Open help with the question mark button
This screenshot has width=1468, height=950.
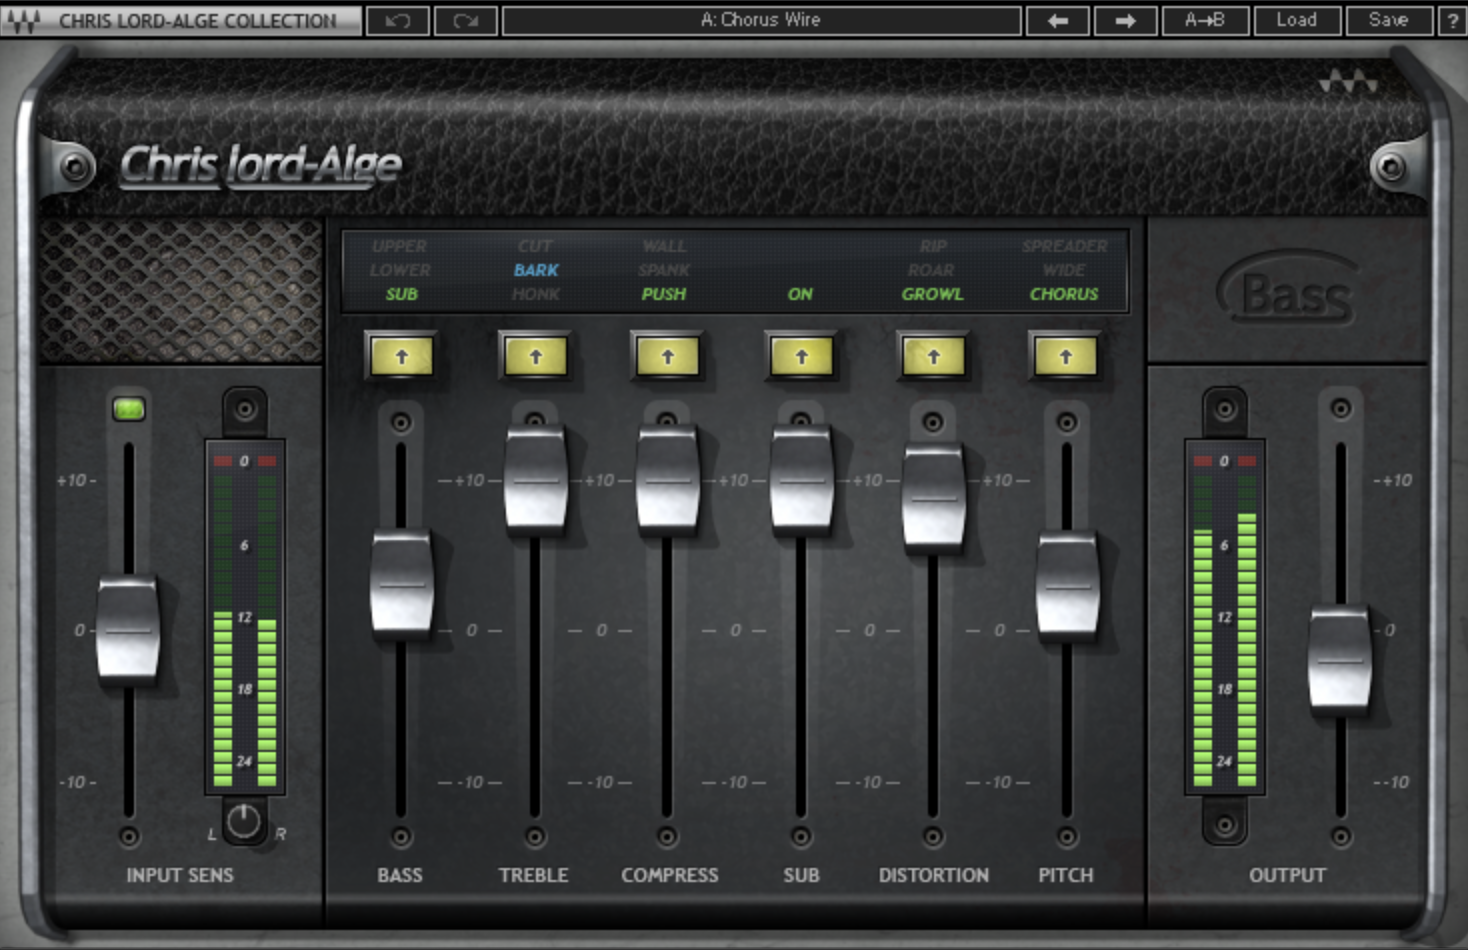[x=1453, y=20]
